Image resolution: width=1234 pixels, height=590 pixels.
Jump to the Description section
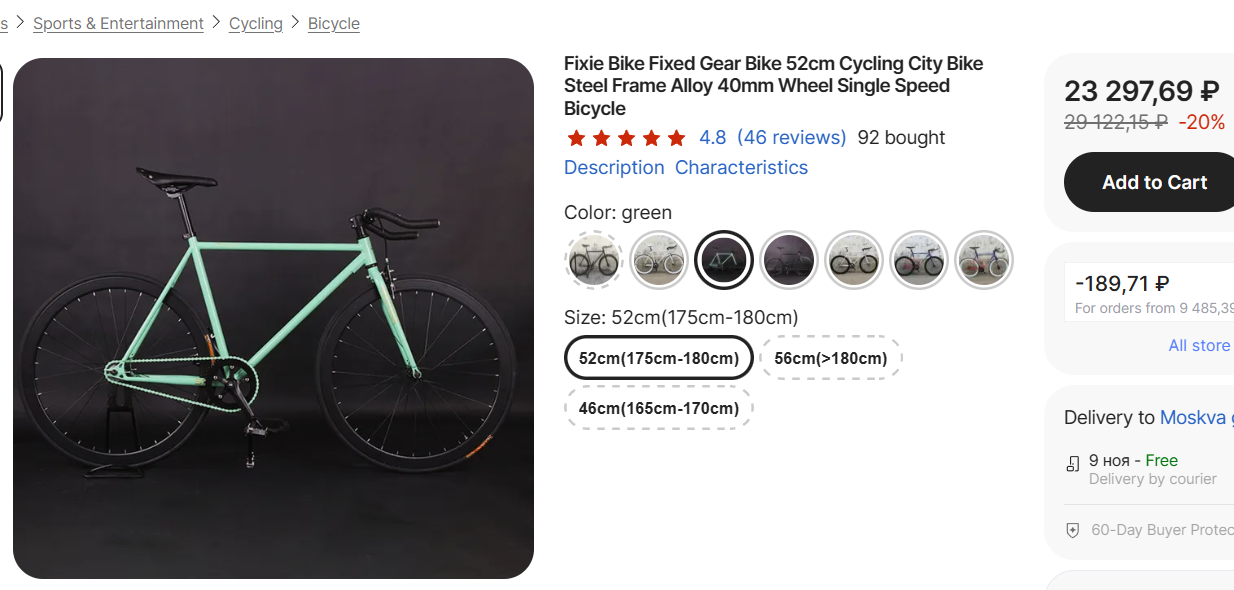(x=614, y=168)
